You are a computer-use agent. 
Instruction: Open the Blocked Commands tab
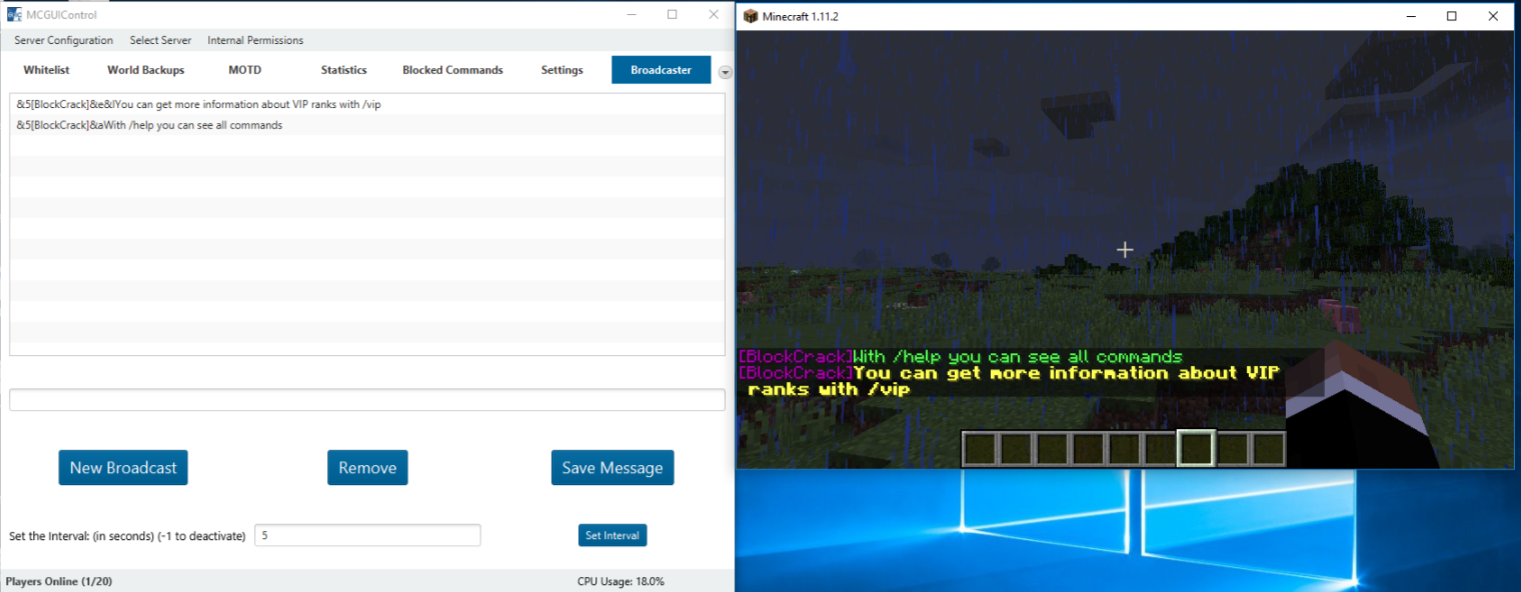point(452,70)
